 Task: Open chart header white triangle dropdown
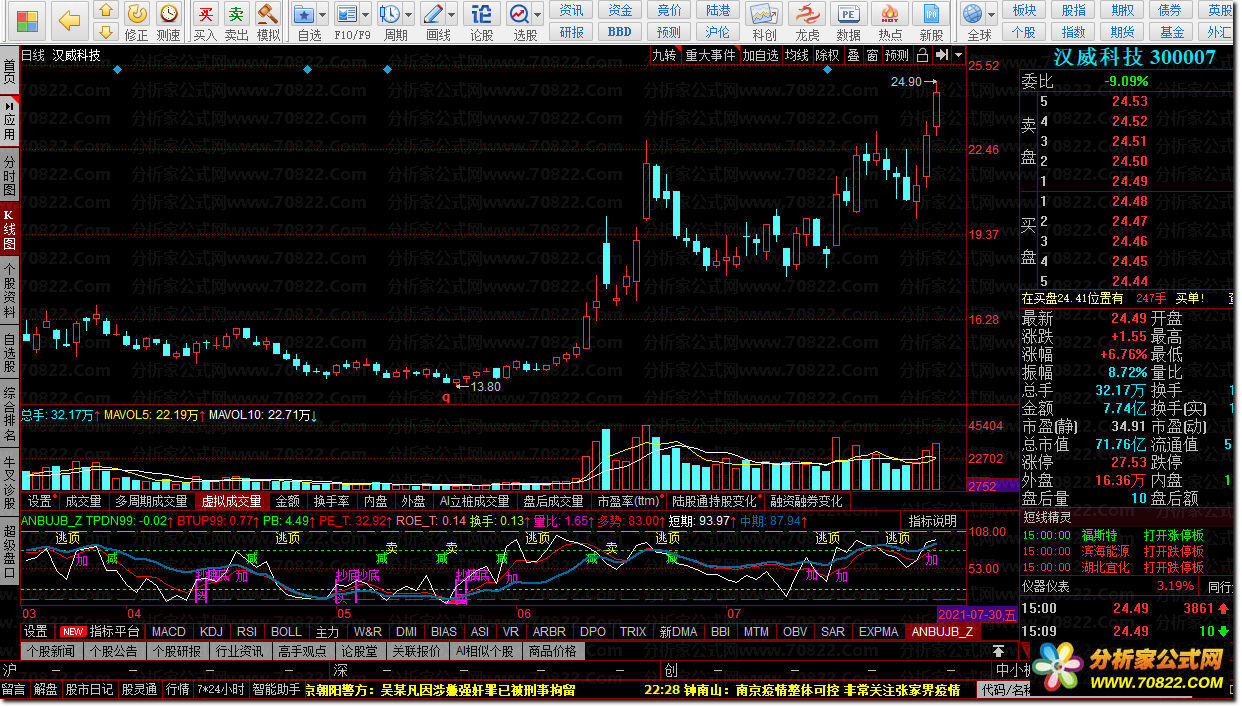[x=959, y=55]
